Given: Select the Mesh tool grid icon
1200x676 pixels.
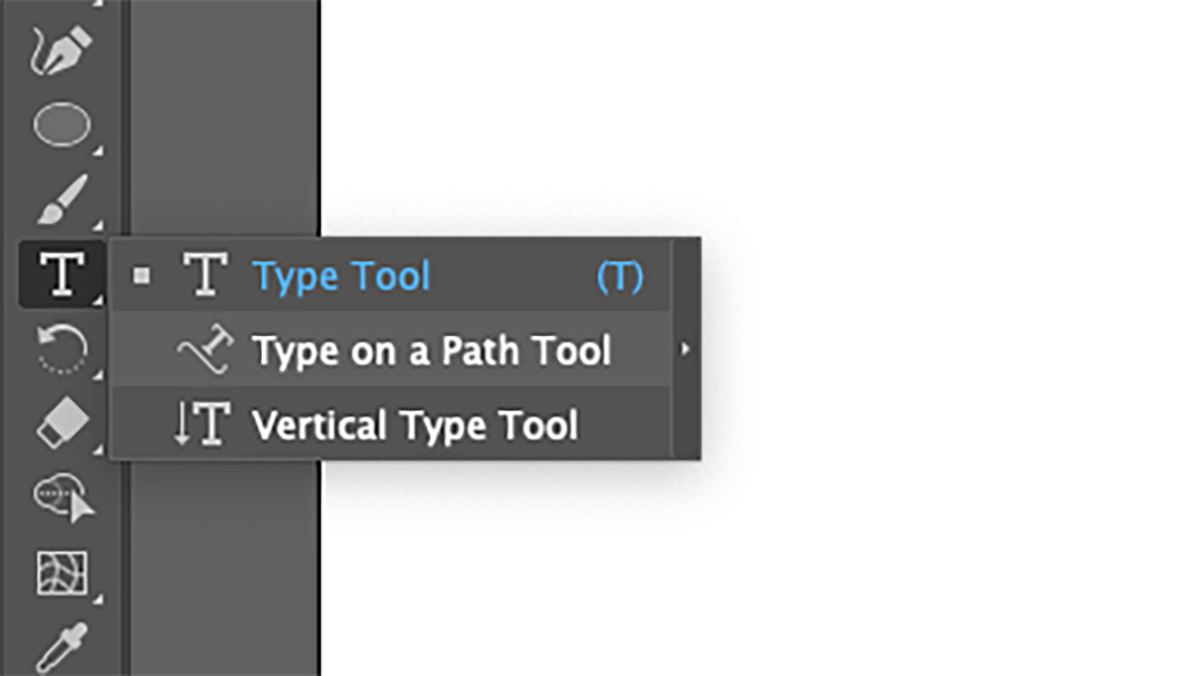Looking at the screenshot, I should [62, 573].
